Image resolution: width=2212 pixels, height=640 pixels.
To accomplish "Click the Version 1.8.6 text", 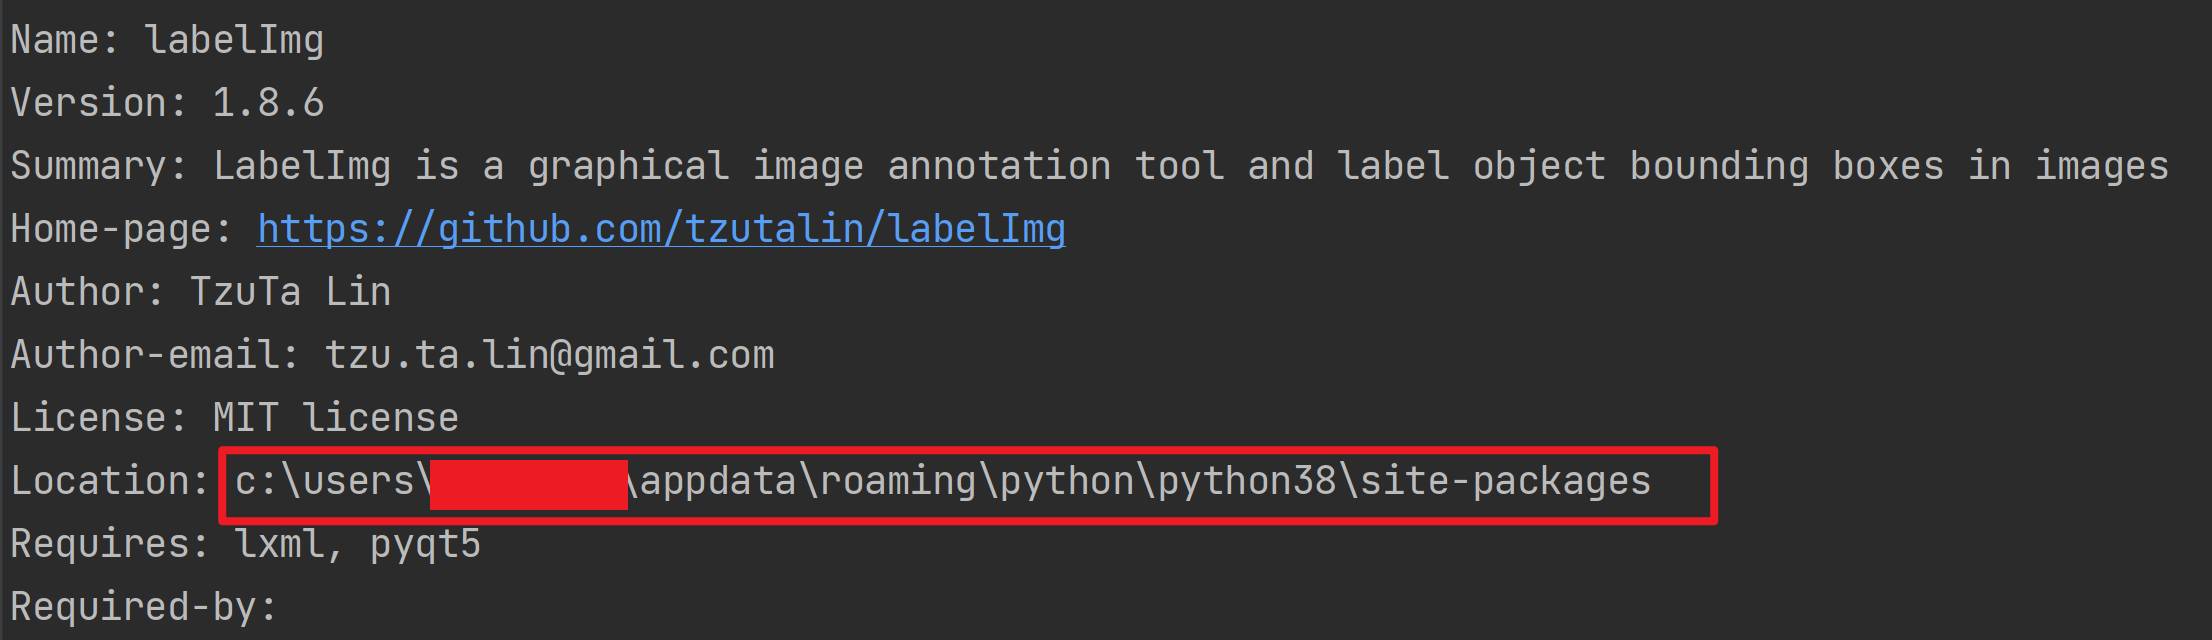I will [167, 103].
